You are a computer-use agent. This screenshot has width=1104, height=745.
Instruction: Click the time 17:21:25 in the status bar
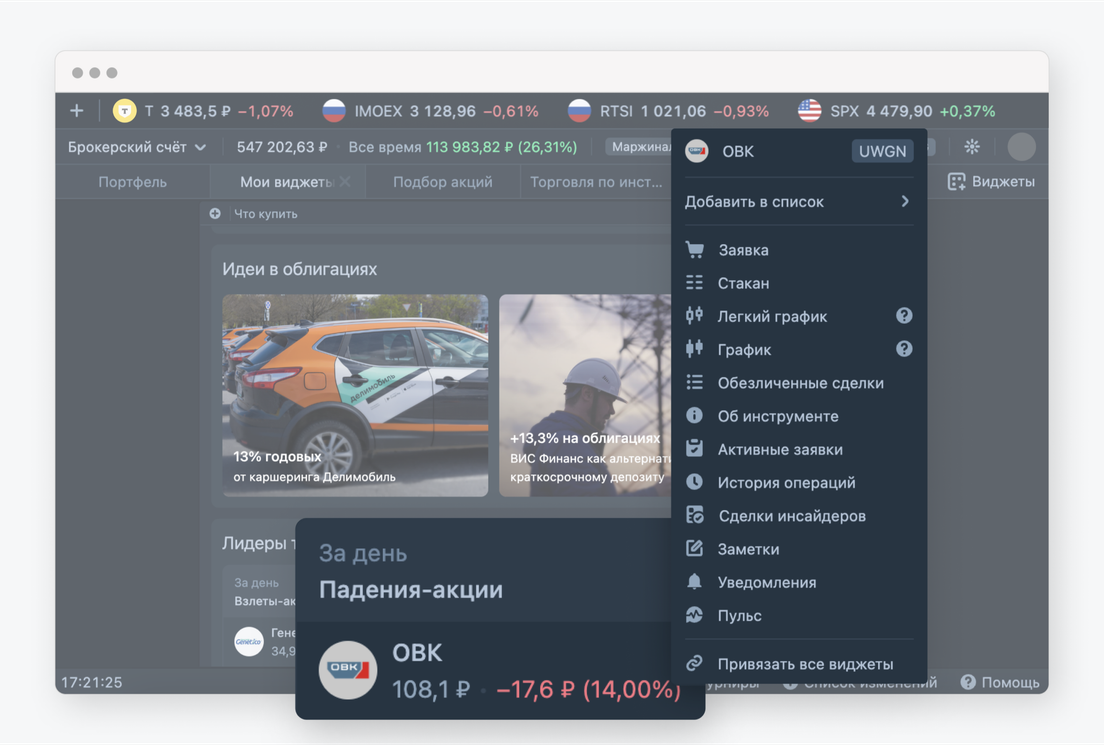tap(92, 682)
